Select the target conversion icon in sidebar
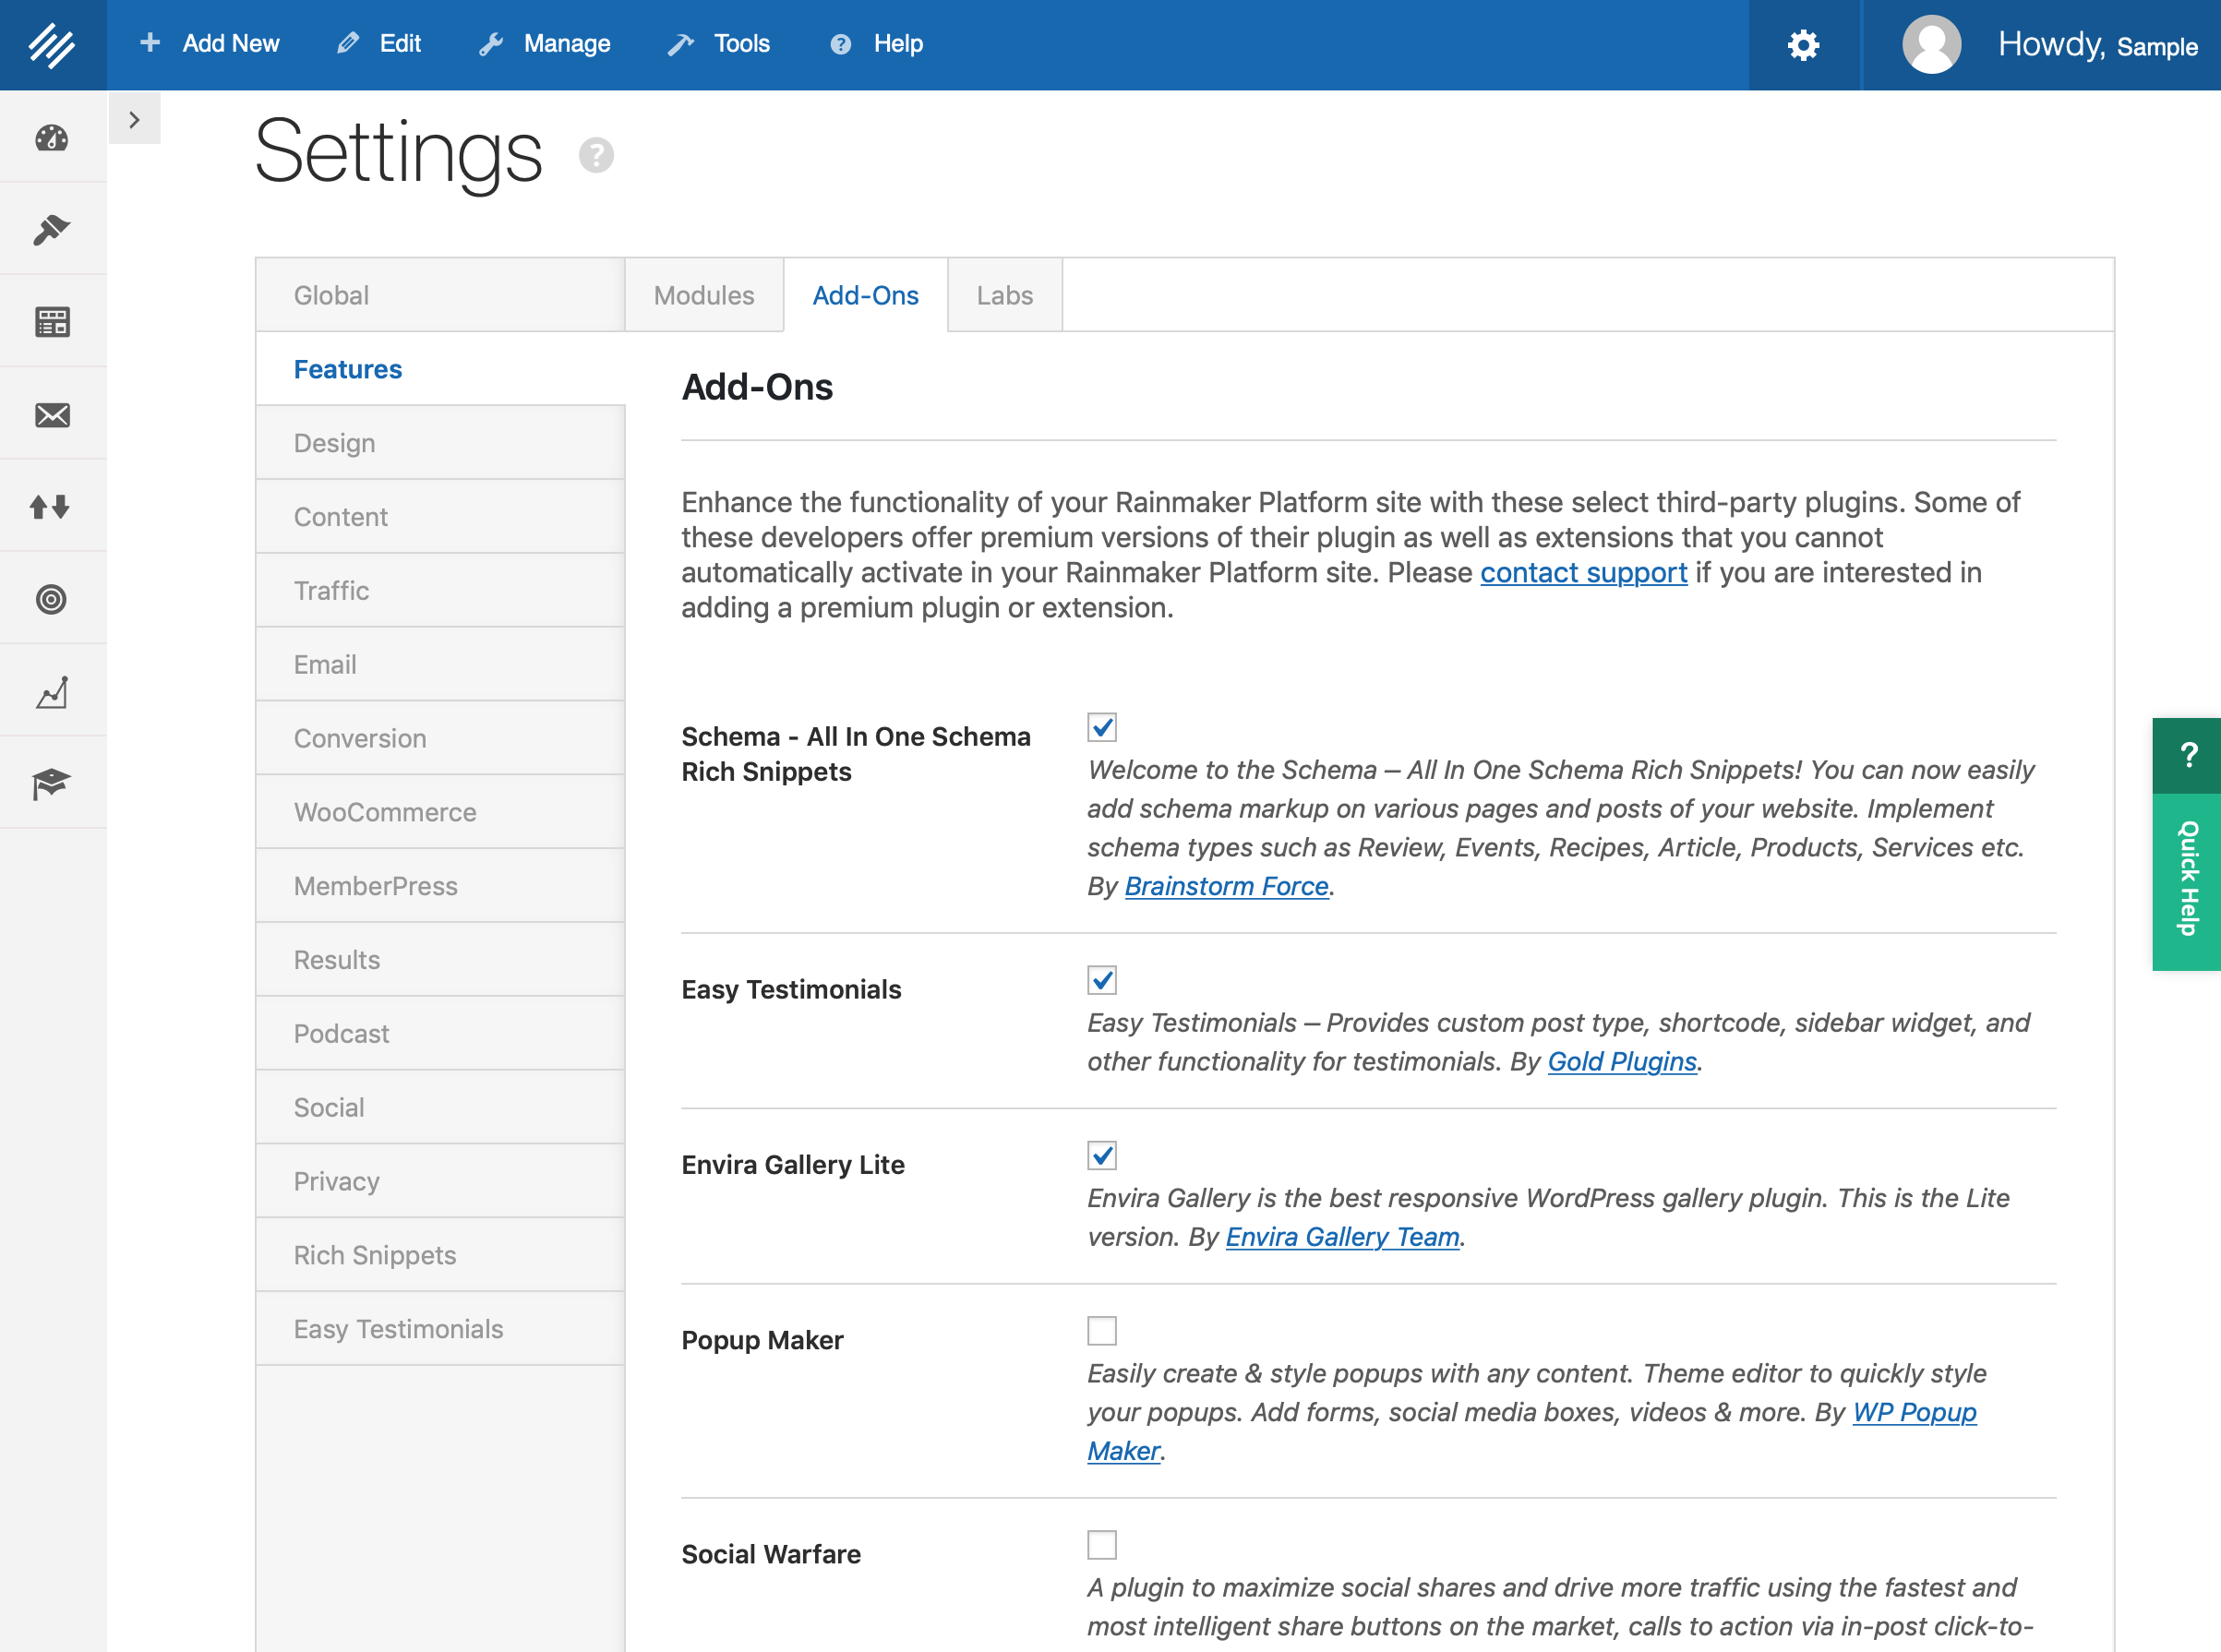This screenshot has width=2221, height=1652. tap(52, 598)
